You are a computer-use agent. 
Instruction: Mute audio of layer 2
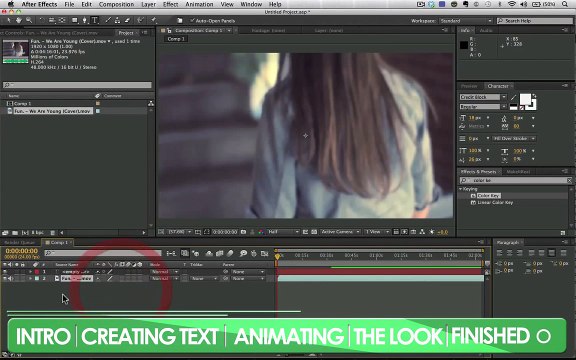point(11,279)
